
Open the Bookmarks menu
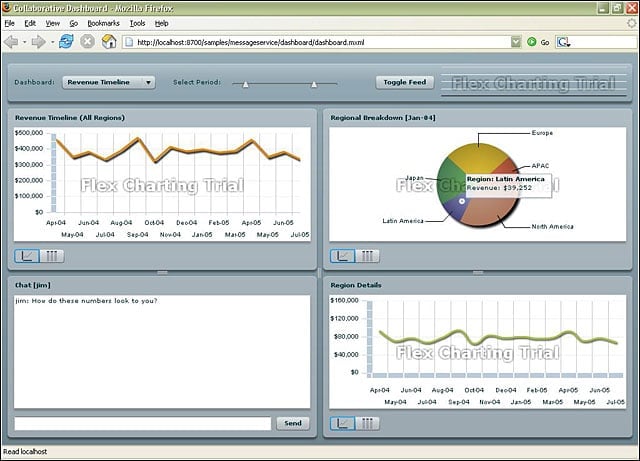[x=104, y=23]
